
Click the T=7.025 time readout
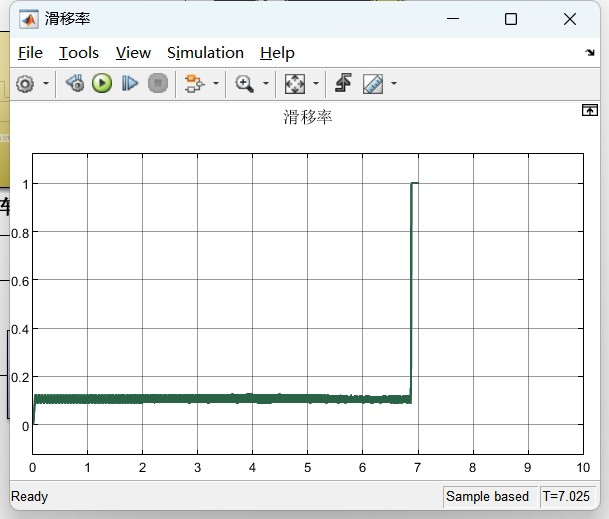[566, 496]
